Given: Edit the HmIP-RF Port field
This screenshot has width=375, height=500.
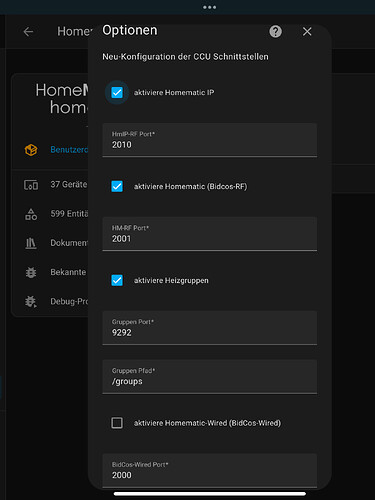Looking at the screenshot, I should (x=210, y=140).
